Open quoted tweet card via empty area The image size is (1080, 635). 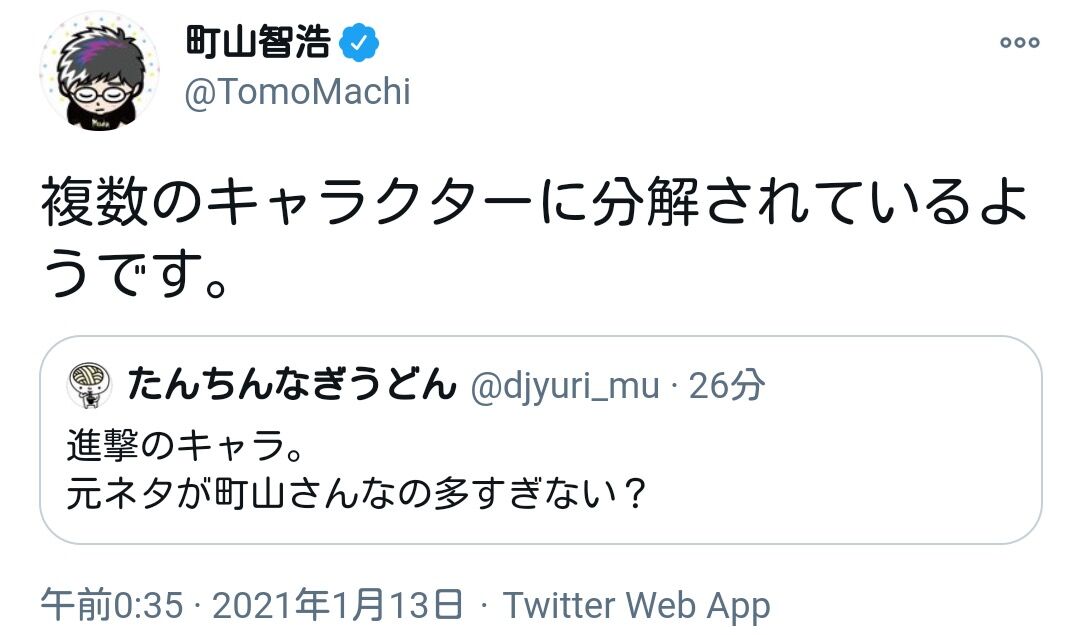(850, 470)
